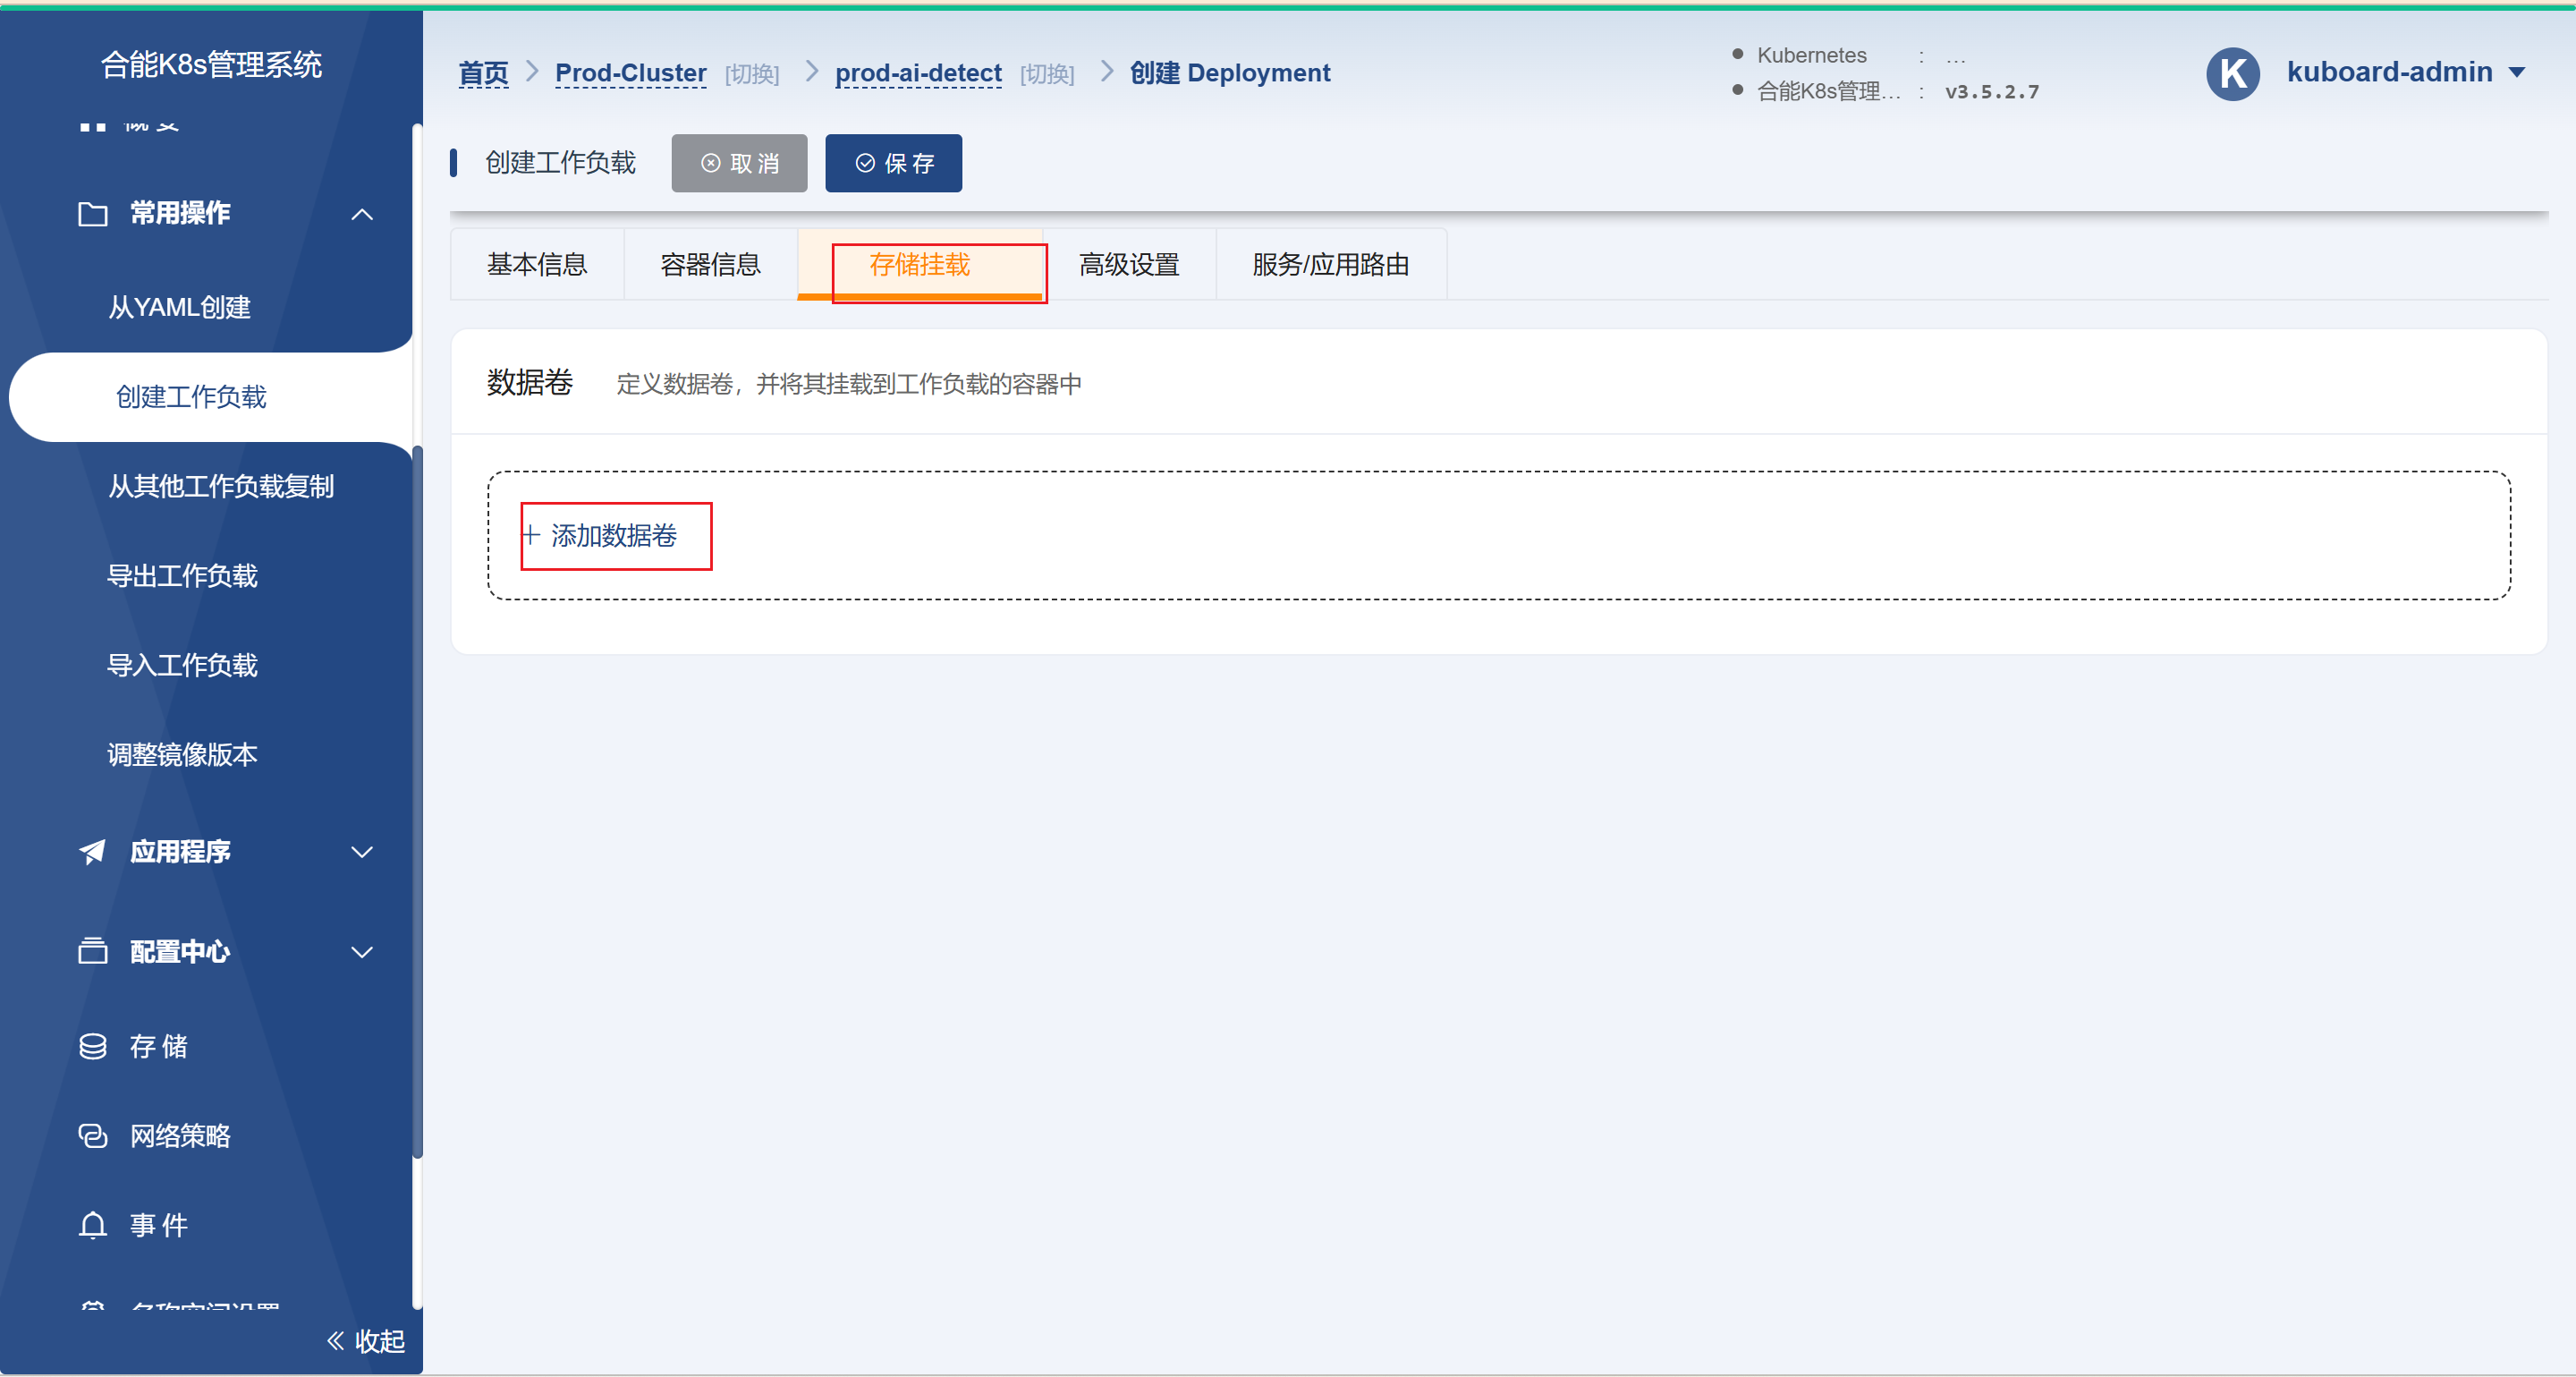Expand the 应用程序 menu chevron
Image resolution: width=2576 pixels, height=1377 pixels.
(x=362, y=852)
